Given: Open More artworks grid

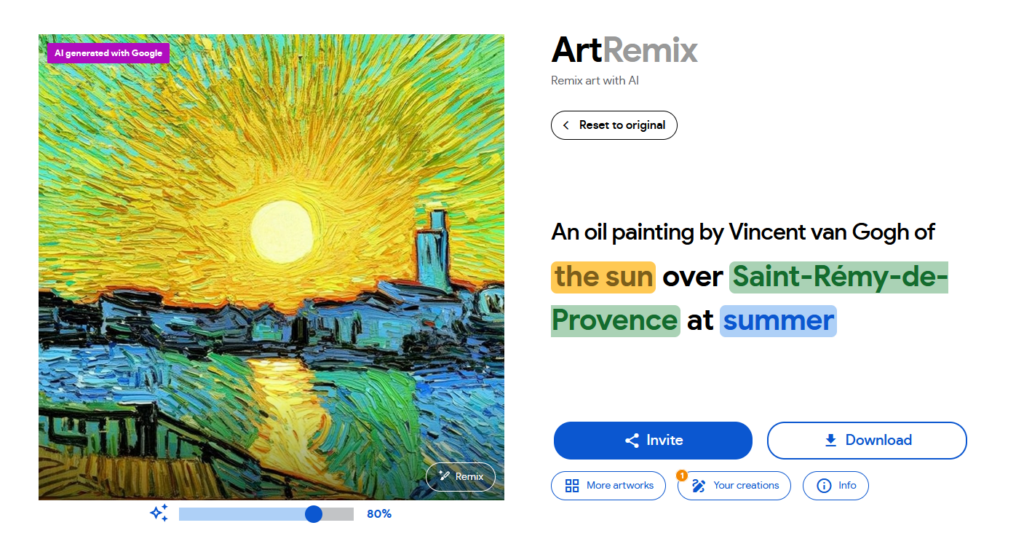Looking at the screenshot, I should (608, 485).
